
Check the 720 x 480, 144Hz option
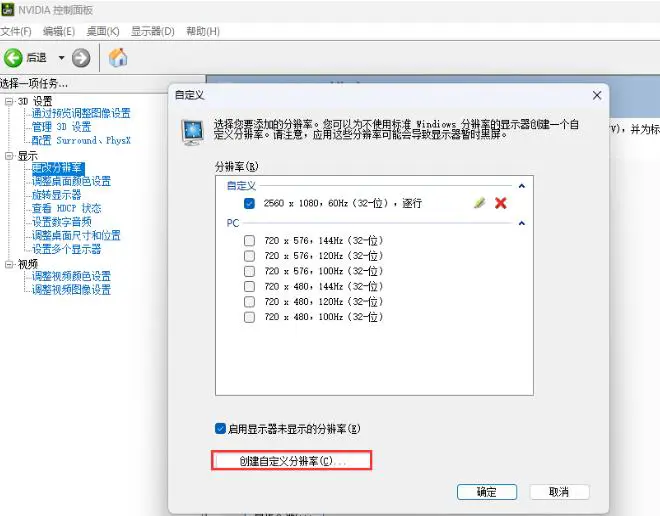pyautogui.click(x=249, y=286)
